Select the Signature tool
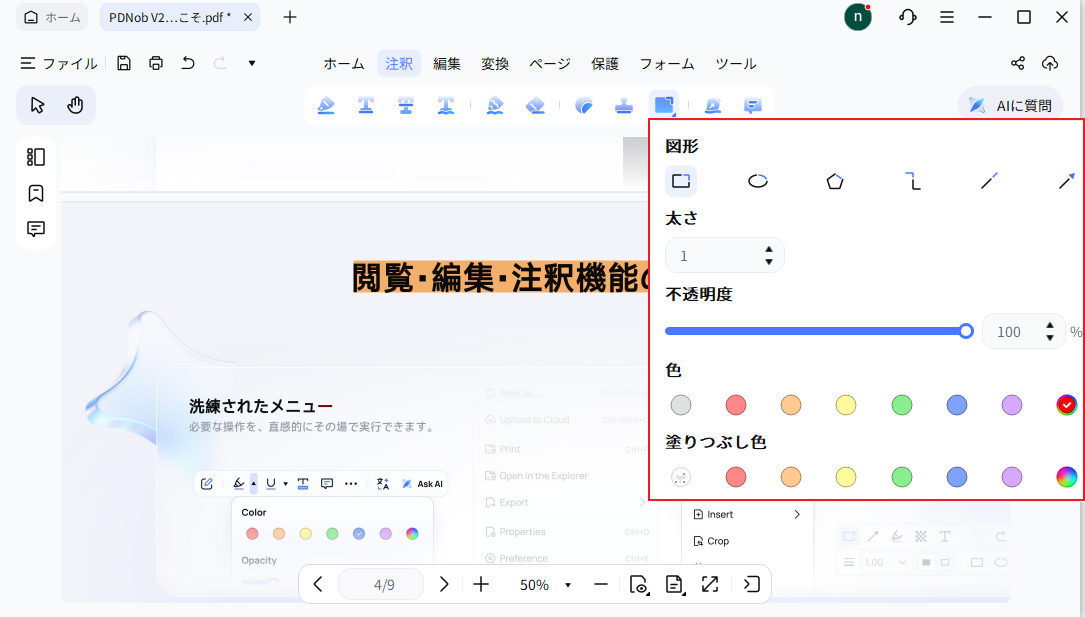This screenshot has height=617, width=1085. (713, 105)
